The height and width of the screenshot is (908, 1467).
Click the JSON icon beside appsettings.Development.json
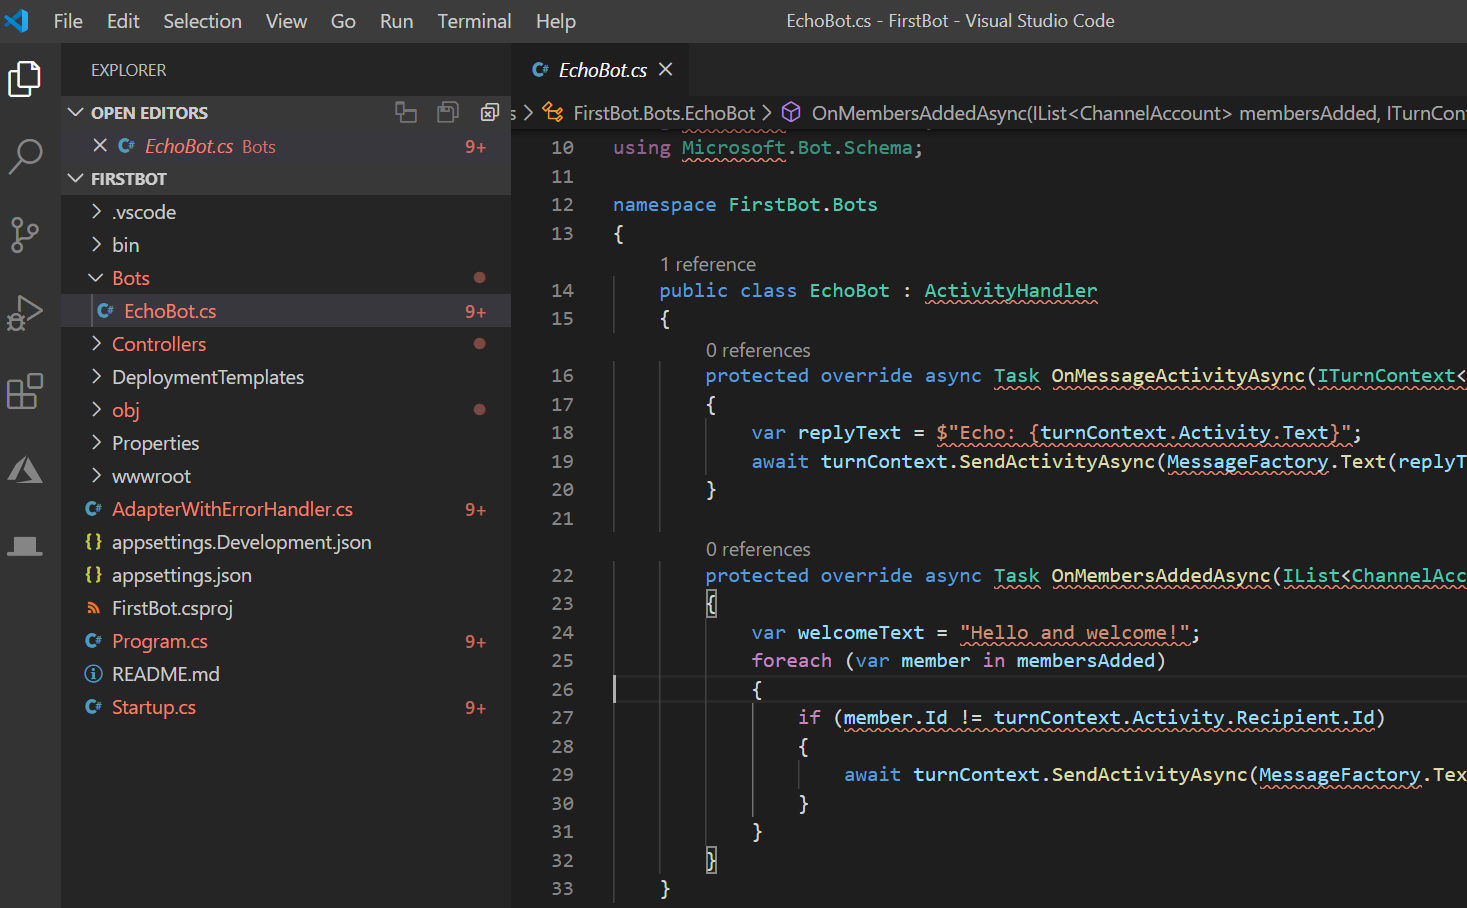93,542
